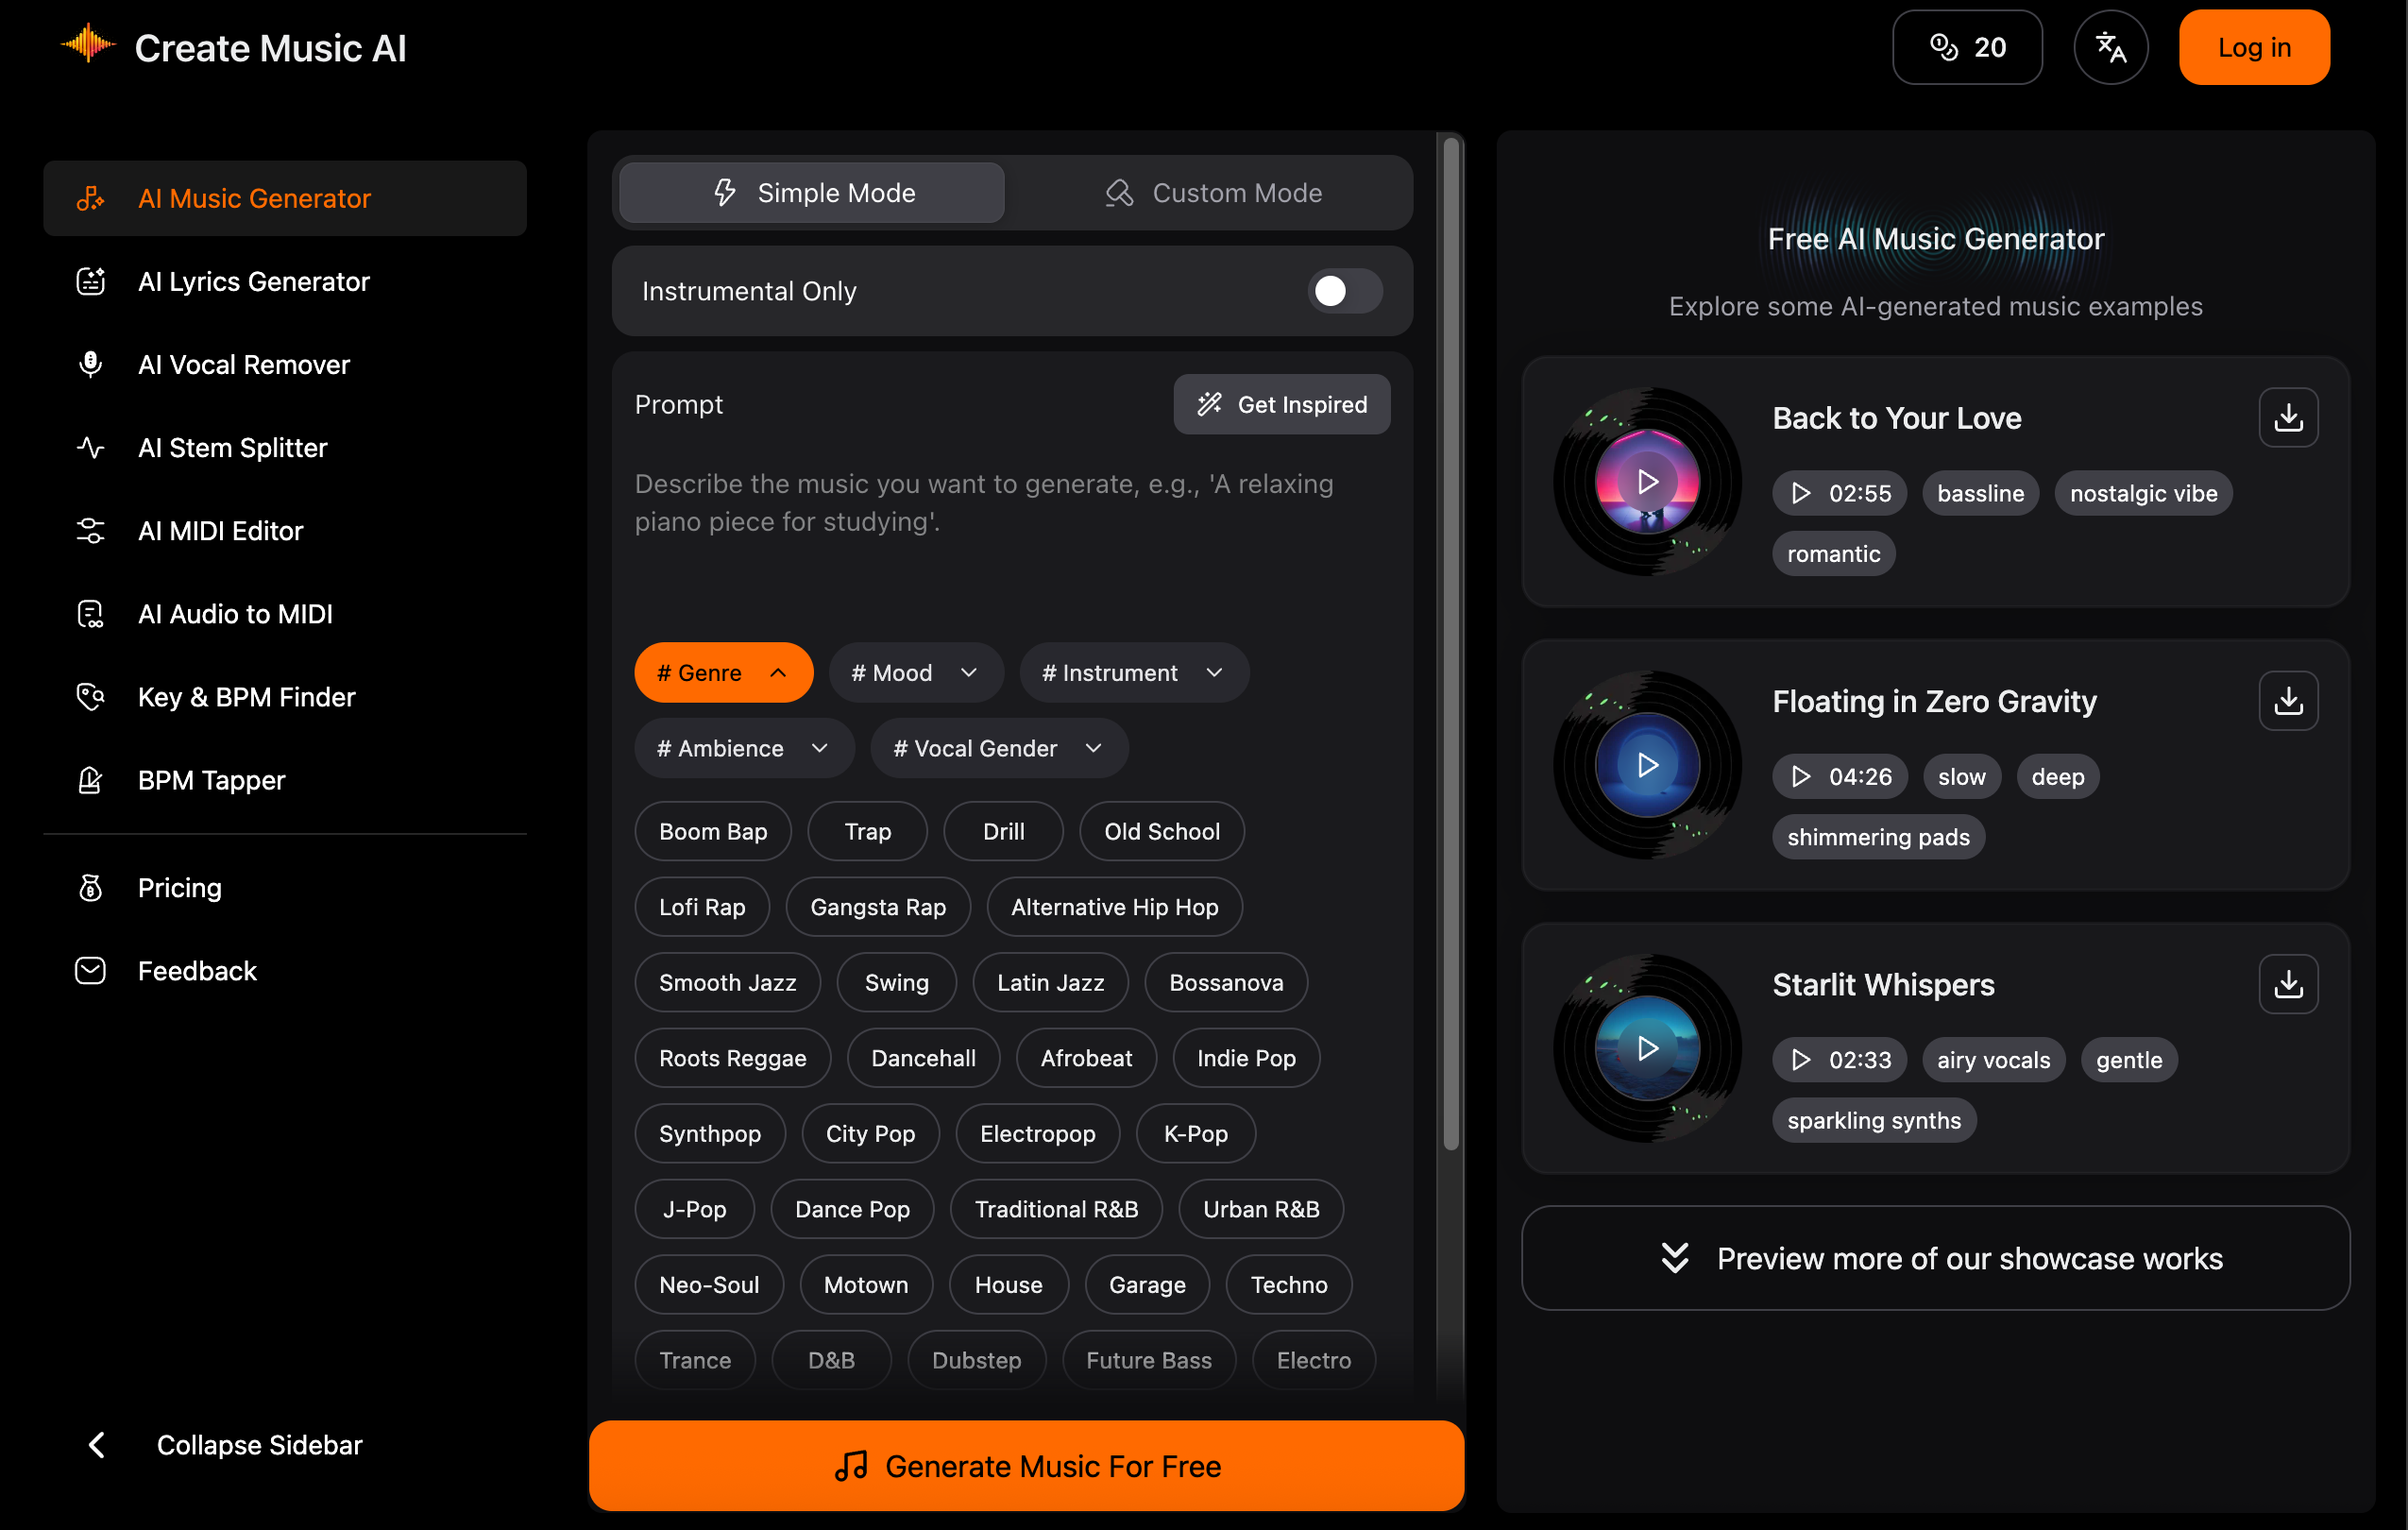The width and height of the screenshot is (2408, 1530).
Task: Play the Floating in Zero Gravity track
Action: [x=1647, y=765]
